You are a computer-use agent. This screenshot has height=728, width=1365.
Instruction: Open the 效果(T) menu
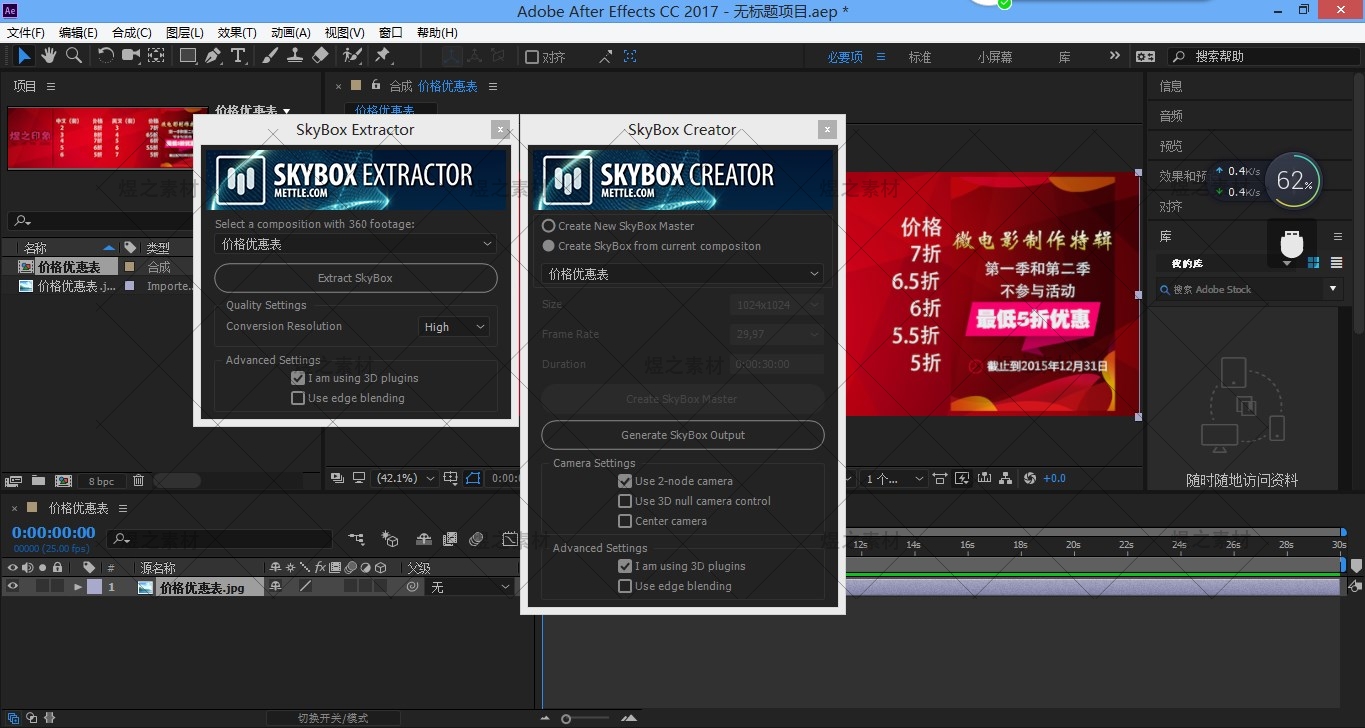pos(237,33)
